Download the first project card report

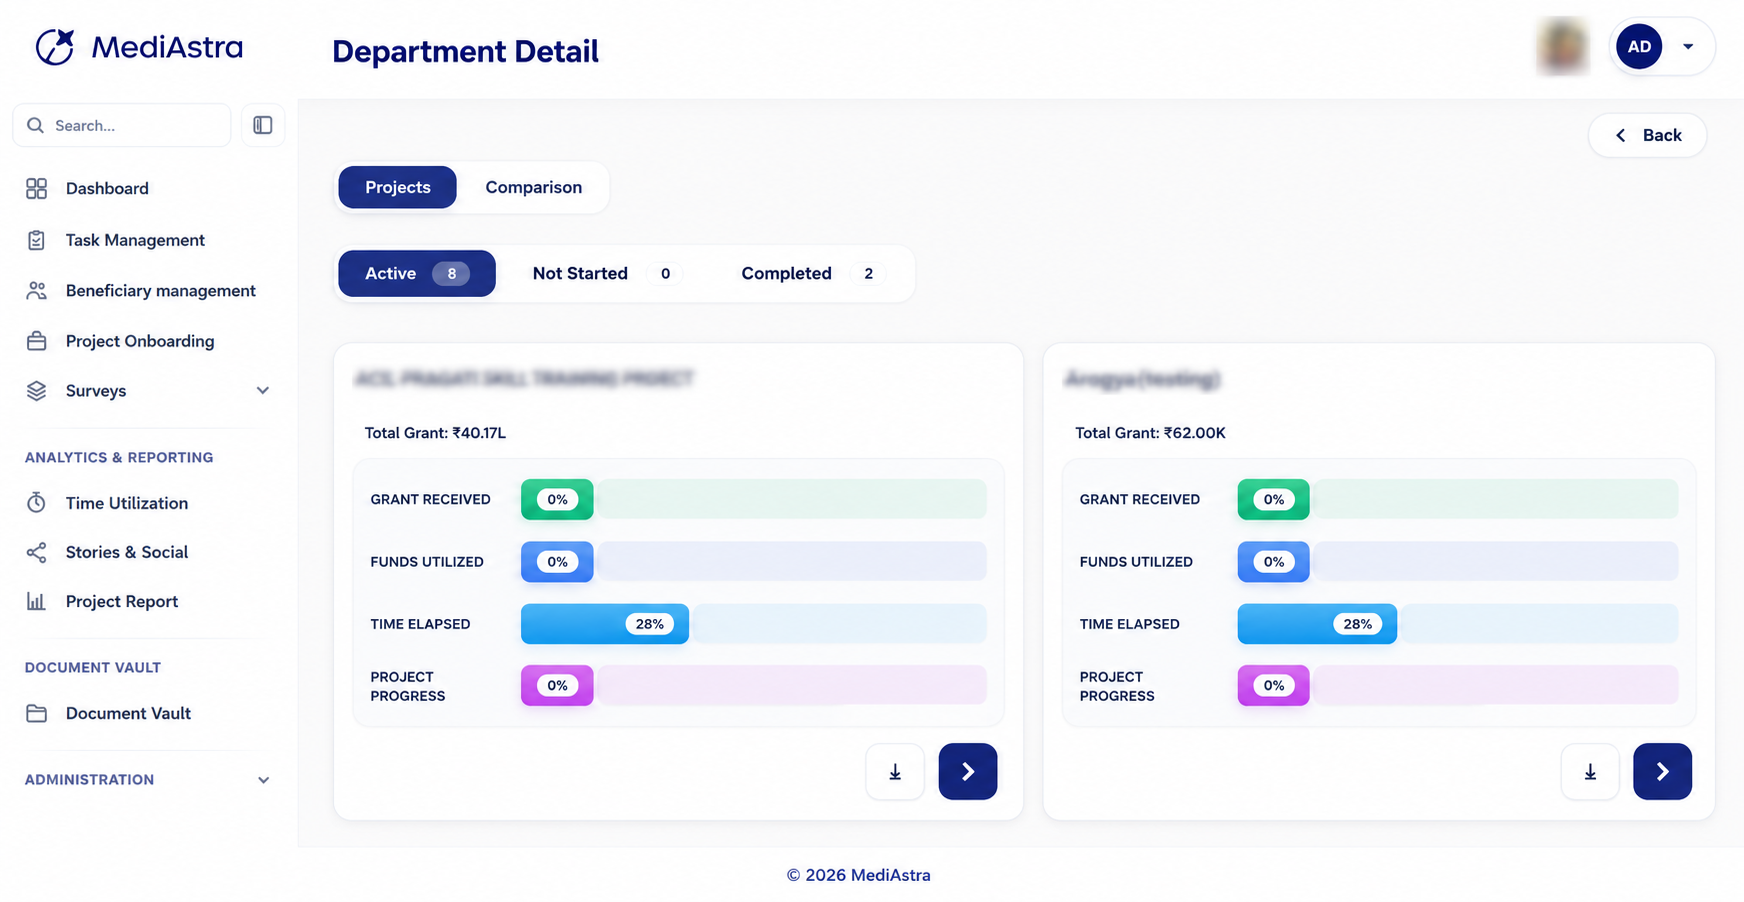(x=895, y=771)
